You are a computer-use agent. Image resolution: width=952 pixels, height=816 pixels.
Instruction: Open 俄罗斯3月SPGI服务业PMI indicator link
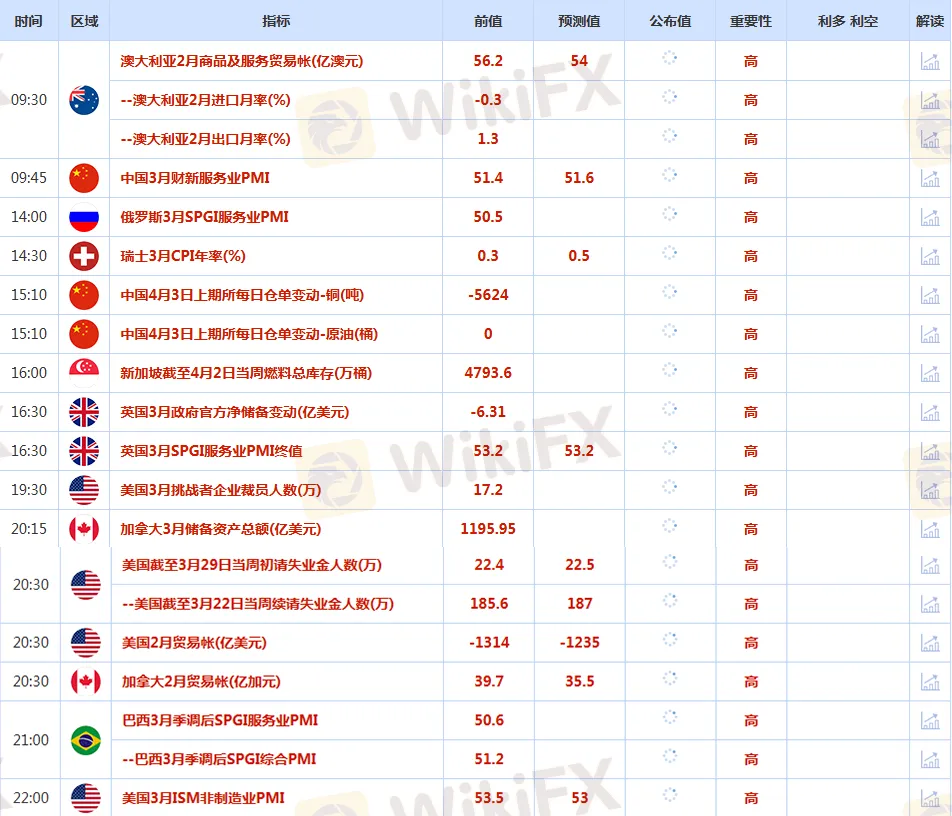[204, 217]
